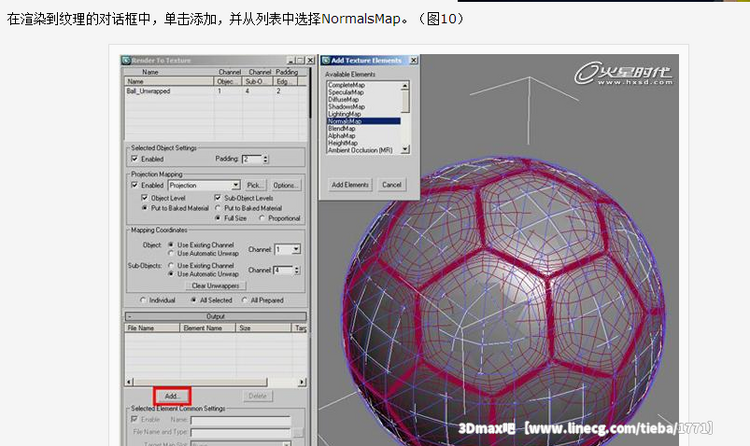
Task: Toggle Enabled under Selected Object Settings
Action: pos(135,159)
